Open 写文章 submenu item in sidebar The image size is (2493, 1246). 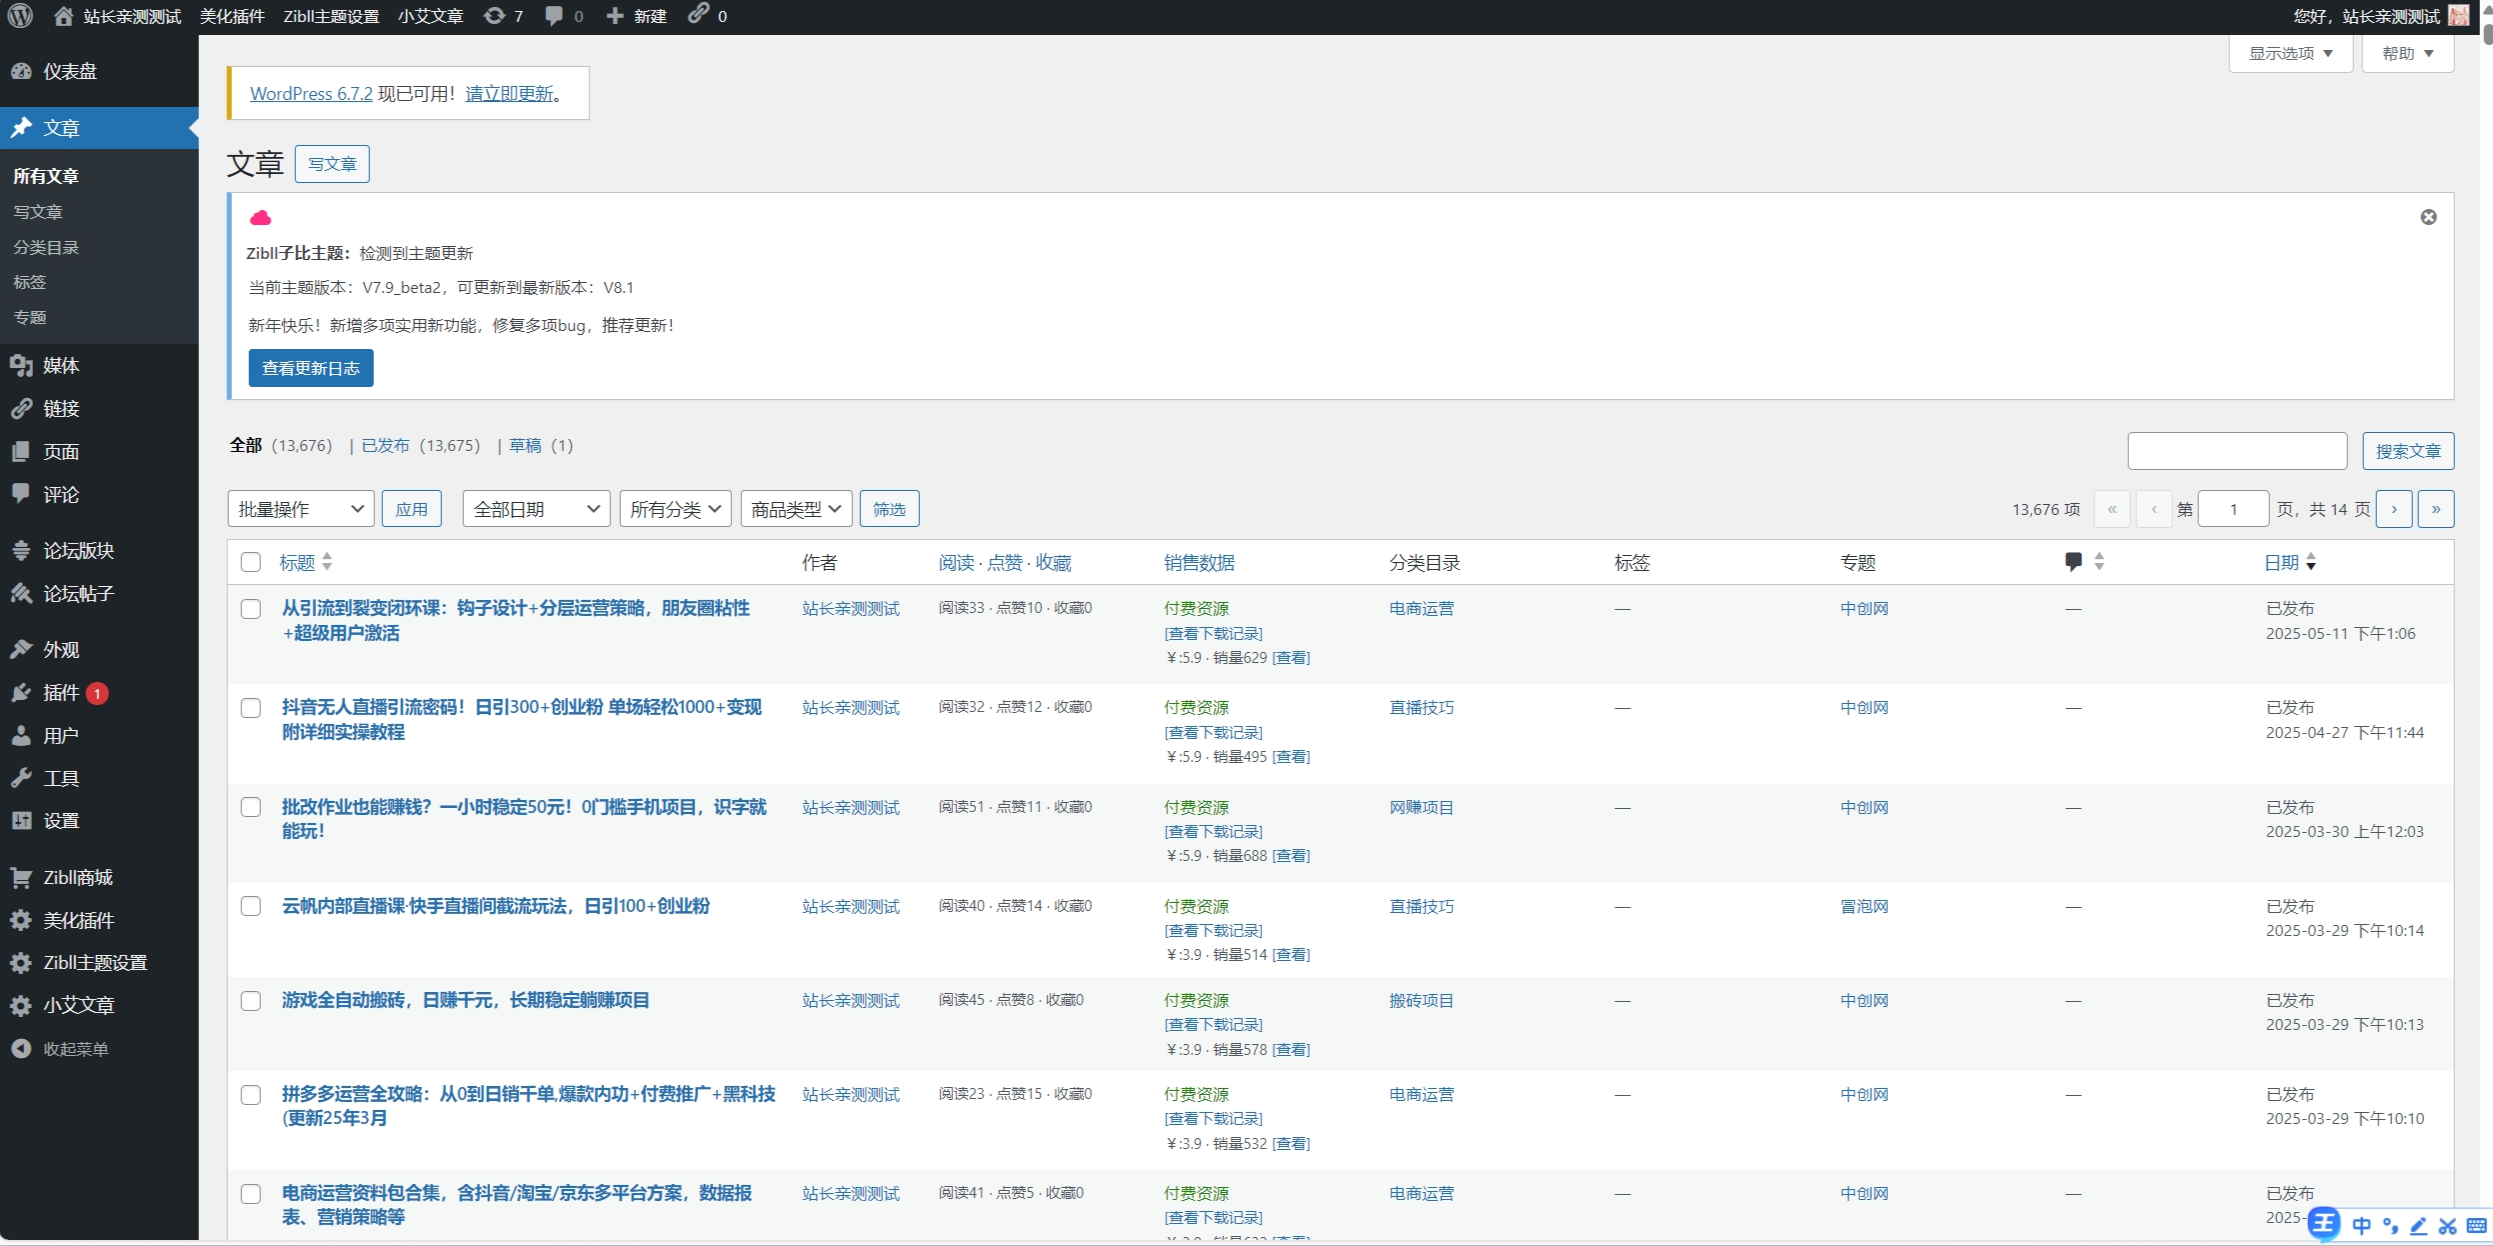tap(38, 212)
